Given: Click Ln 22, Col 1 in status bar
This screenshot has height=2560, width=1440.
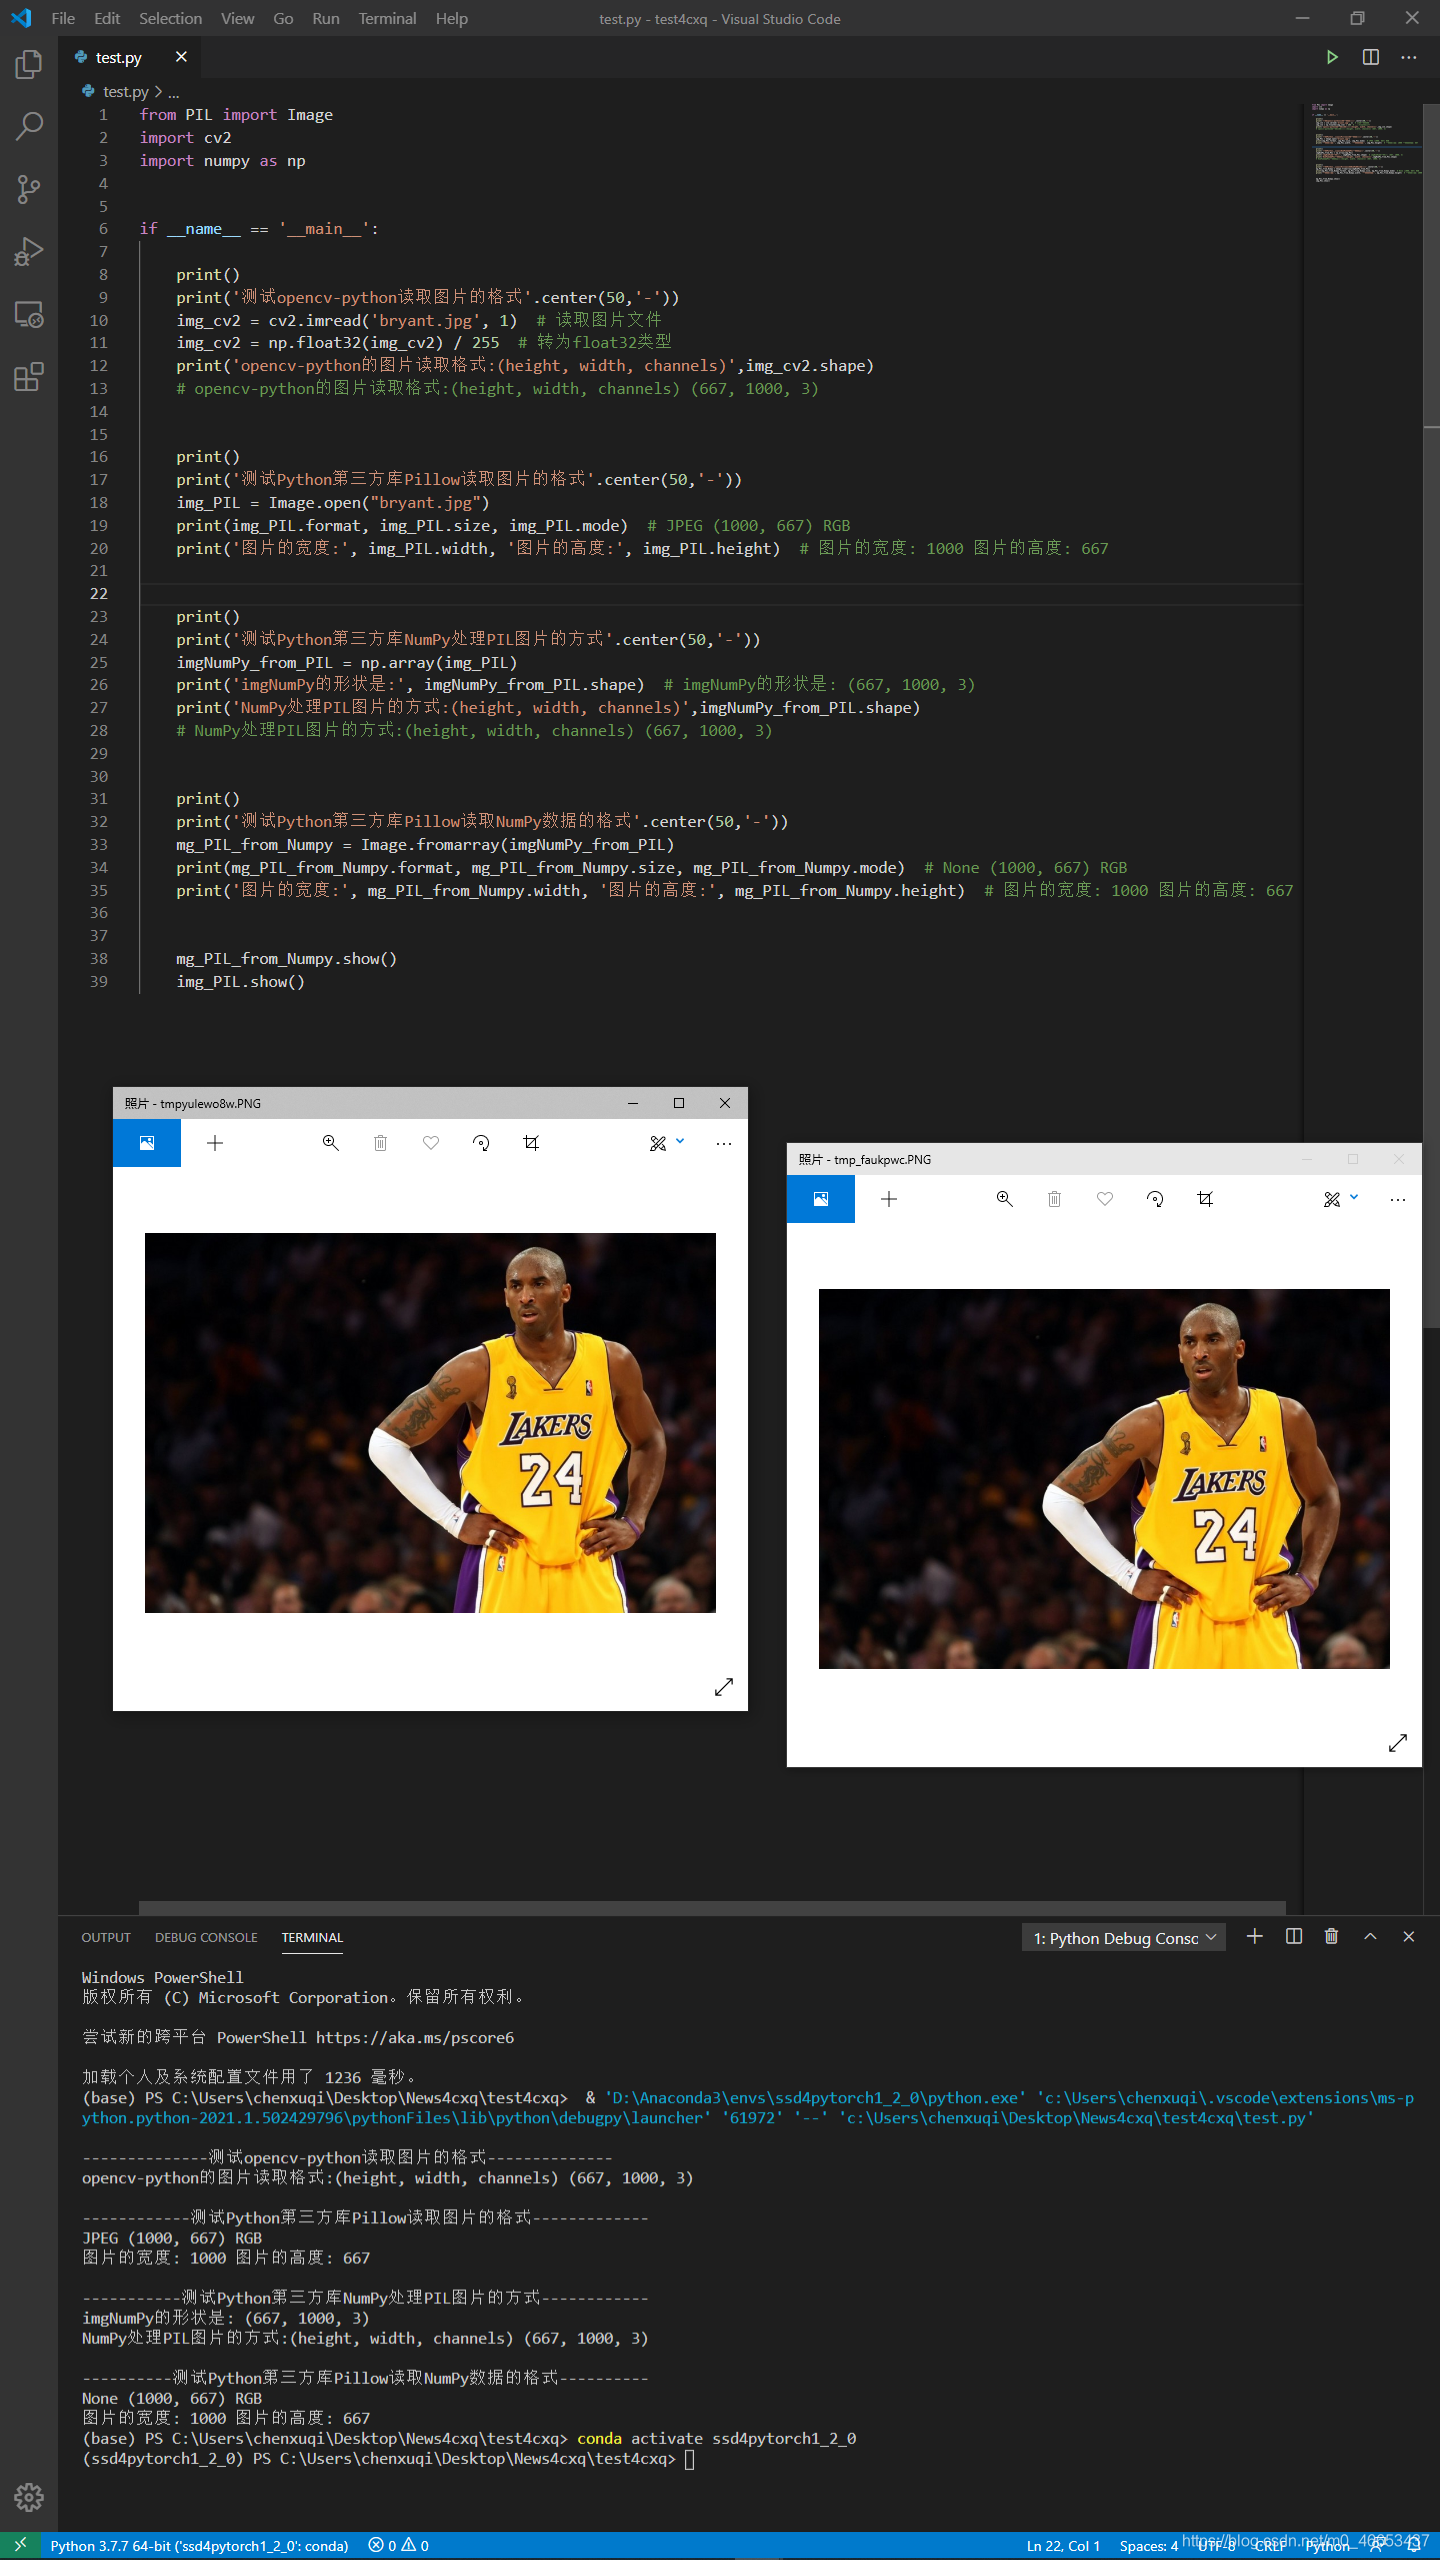Looking at the screenshot, I should pos(1063,2546).
